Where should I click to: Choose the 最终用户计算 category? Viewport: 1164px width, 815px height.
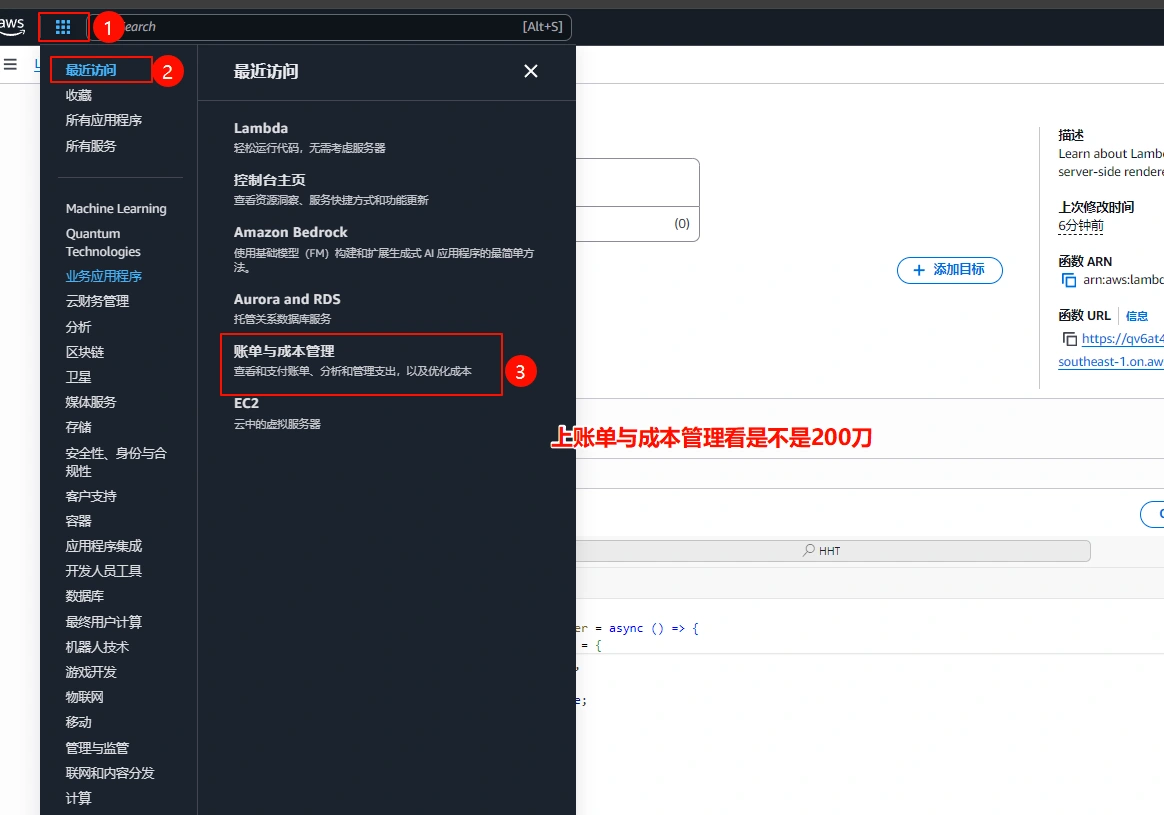(104, 622)
